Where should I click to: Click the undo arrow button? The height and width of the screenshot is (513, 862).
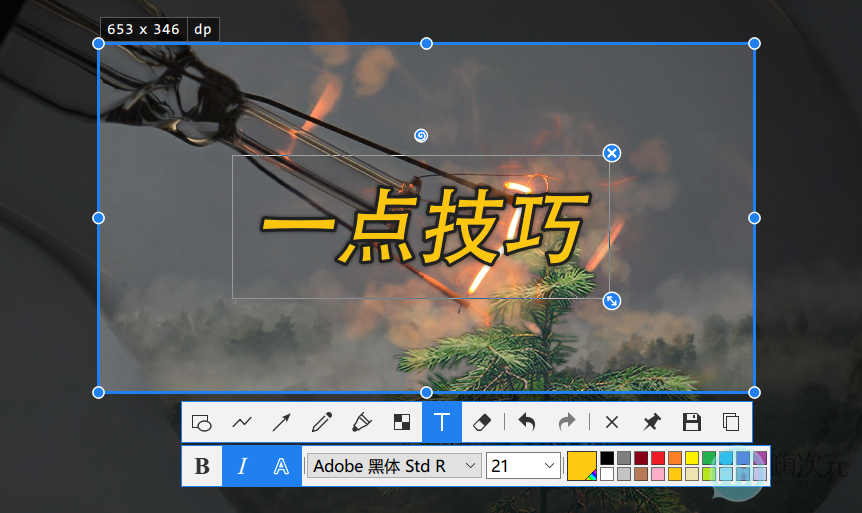point(527,423)
